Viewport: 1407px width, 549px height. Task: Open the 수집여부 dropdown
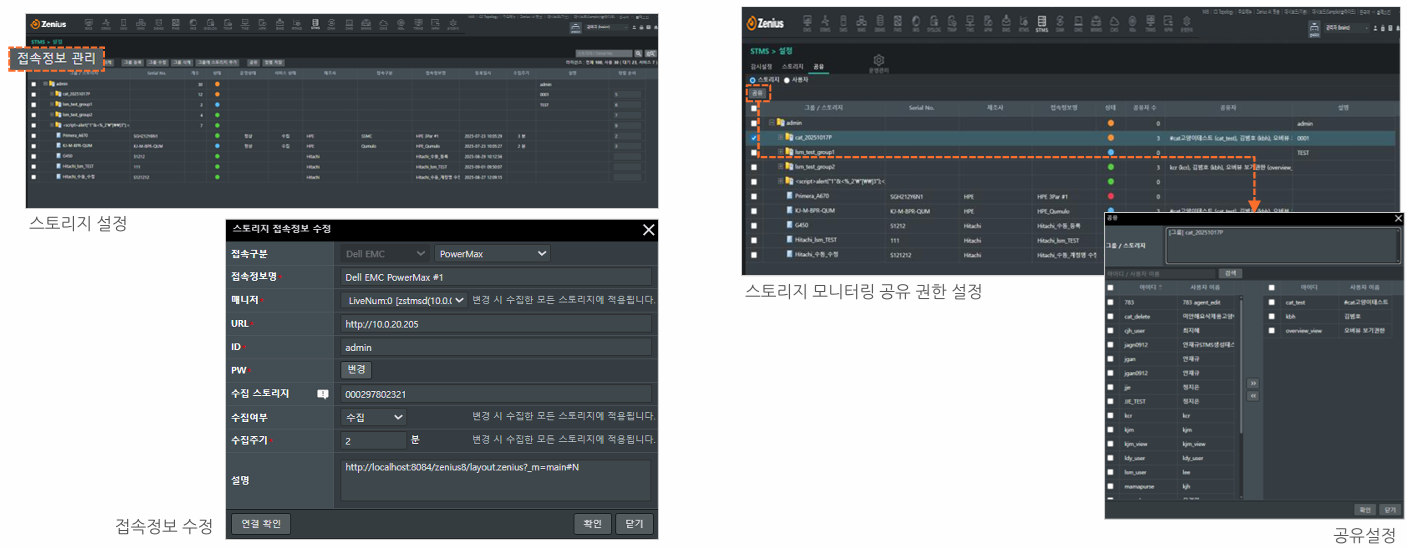373,416
